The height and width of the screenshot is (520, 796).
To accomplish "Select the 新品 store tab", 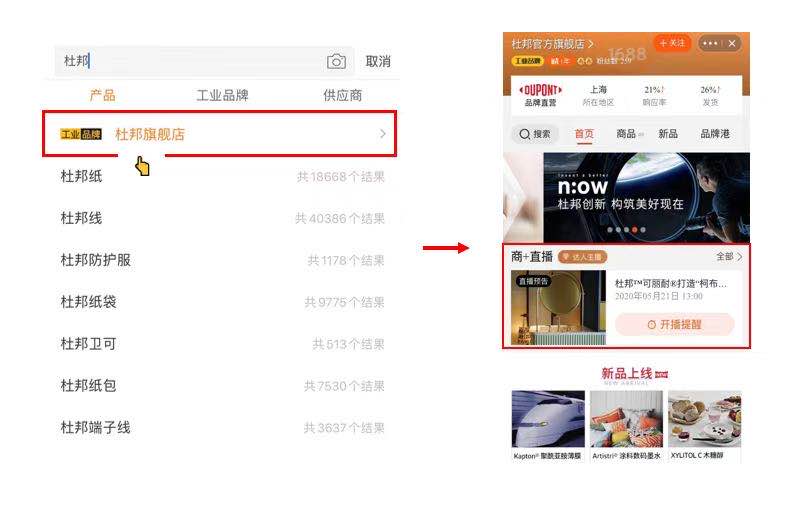I will (x=668, y=134).
